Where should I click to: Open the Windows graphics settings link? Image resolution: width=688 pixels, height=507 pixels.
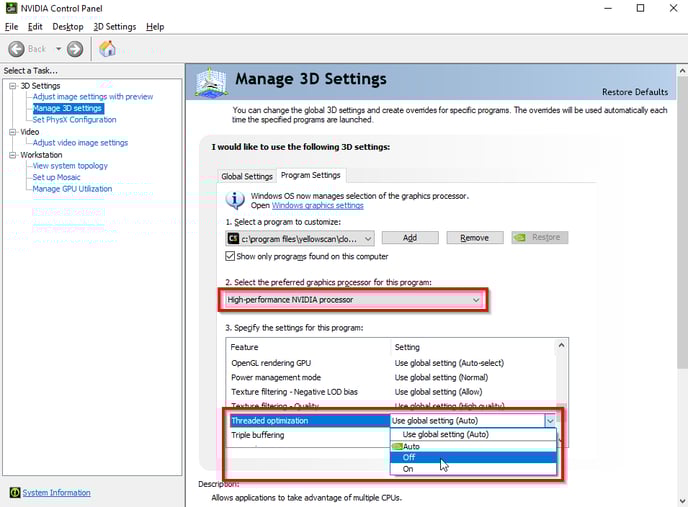(x=318, y=205)
